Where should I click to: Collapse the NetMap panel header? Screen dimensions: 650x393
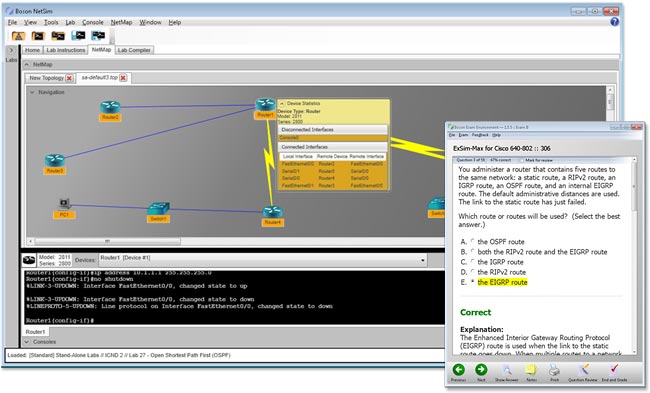click(27, 64)
